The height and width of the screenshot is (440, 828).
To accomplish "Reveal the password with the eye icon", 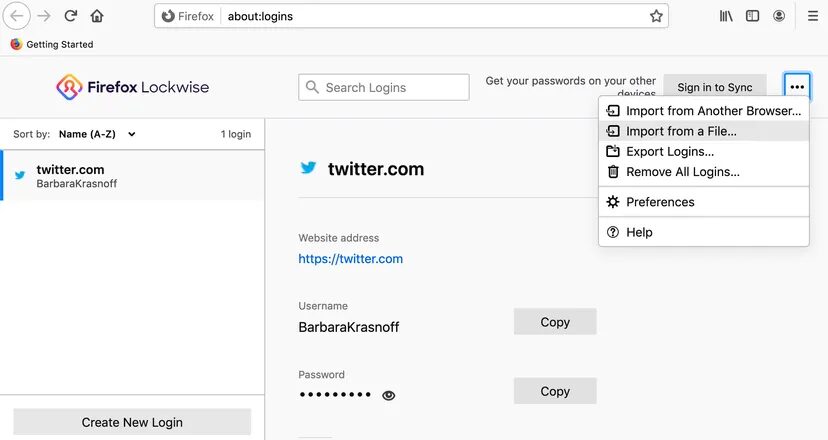I will 389,395.
